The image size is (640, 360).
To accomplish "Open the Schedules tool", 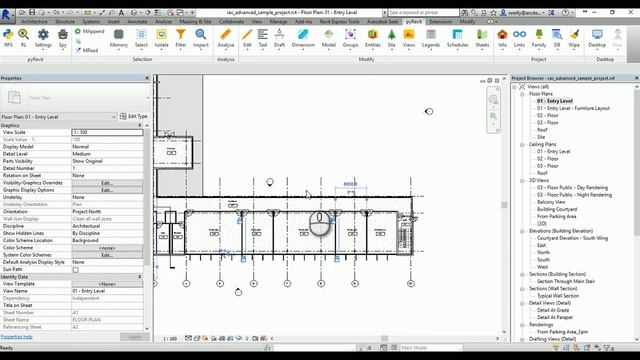I will coord(458,38).
